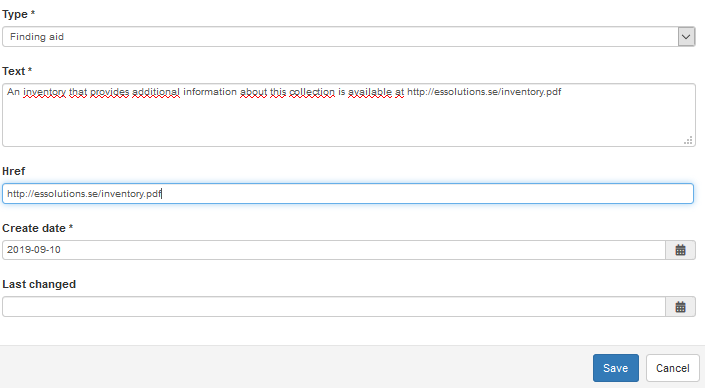Cancel the dialog
Image resolution: width=705 pixels, height=388 pixels.
click(x=673, y=368)
